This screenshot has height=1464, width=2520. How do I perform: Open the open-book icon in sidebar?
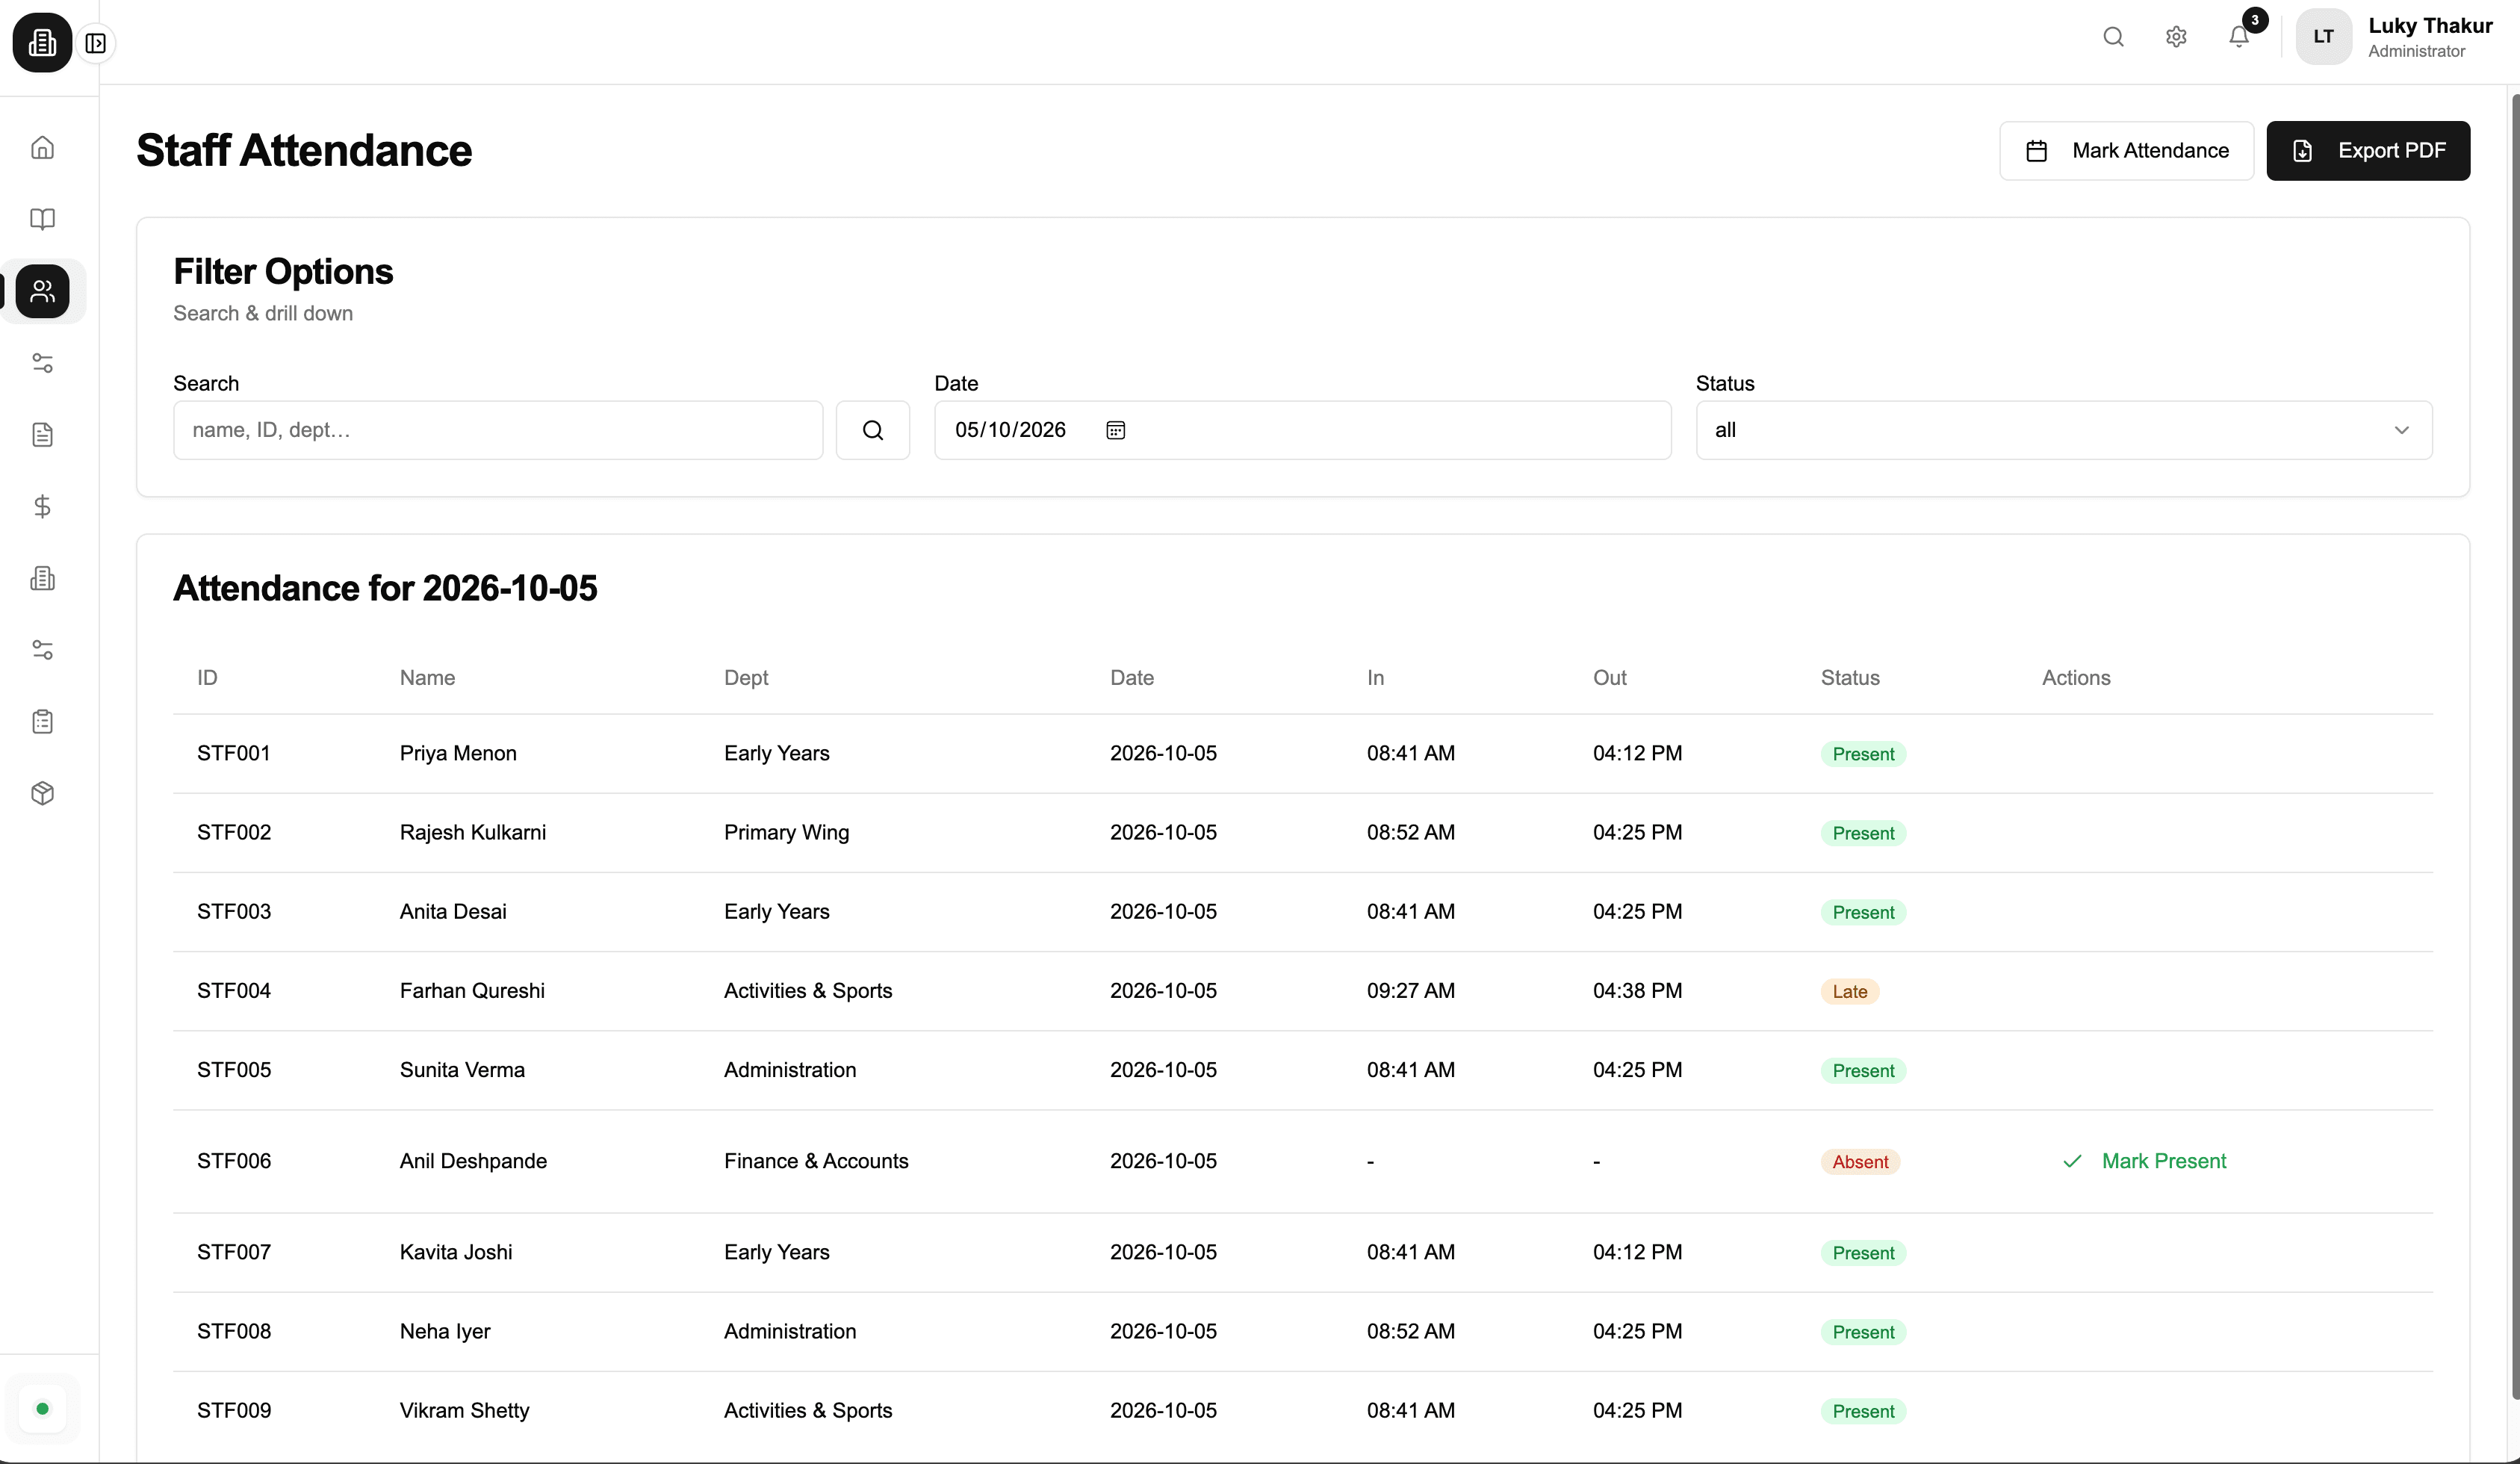click(x=42, y=219)
